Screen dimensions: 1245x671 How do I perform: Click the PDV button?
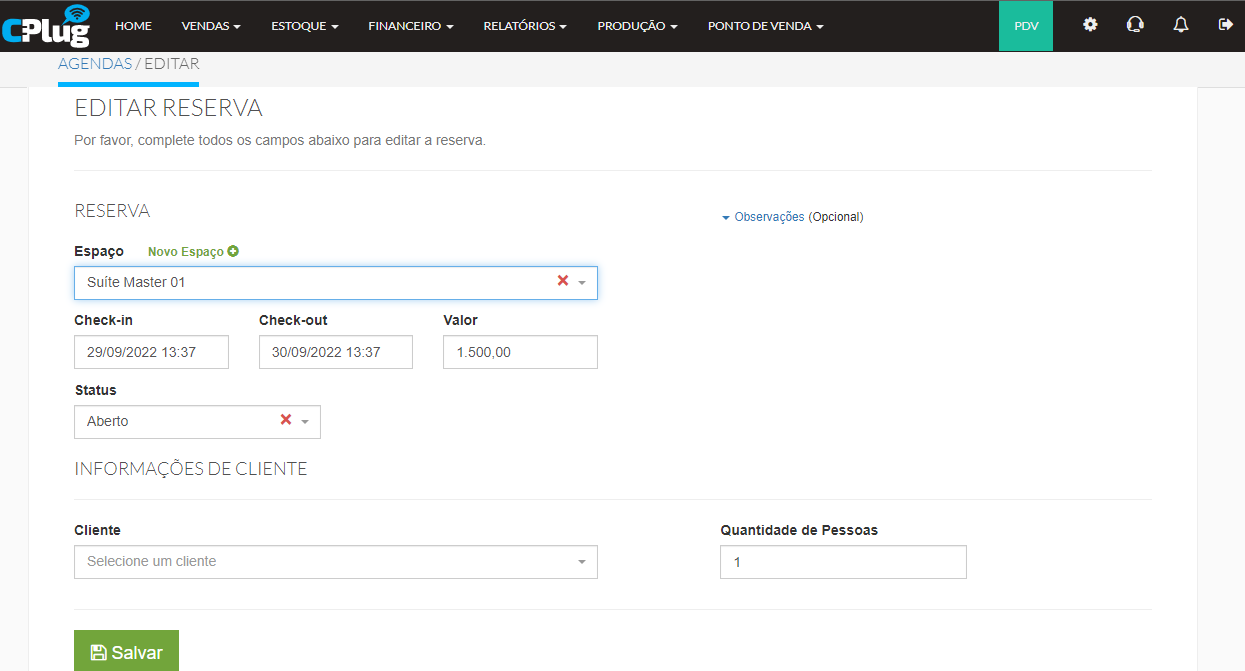click(x=1026, y=26)
